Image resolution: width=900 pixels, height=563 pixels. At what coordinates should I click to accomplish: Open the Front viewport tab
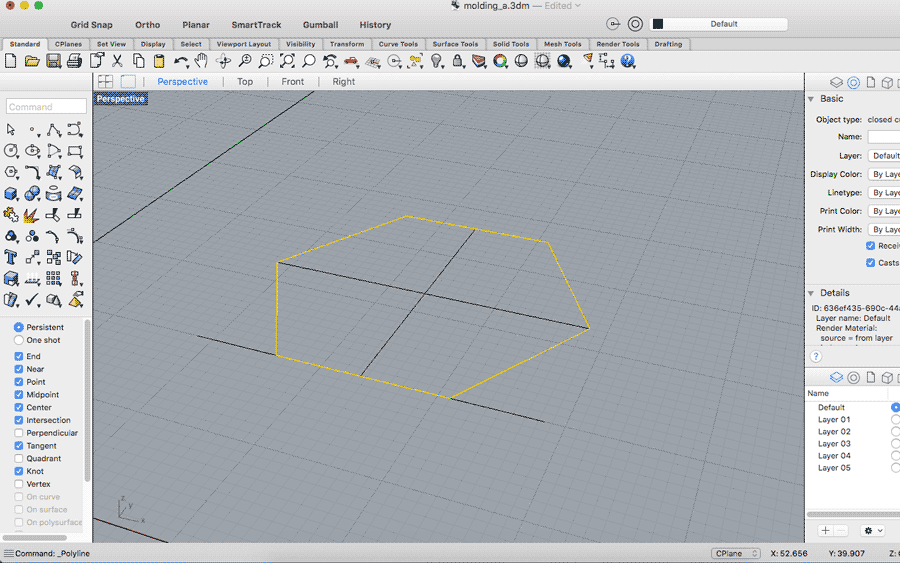(x=293, y=81)
